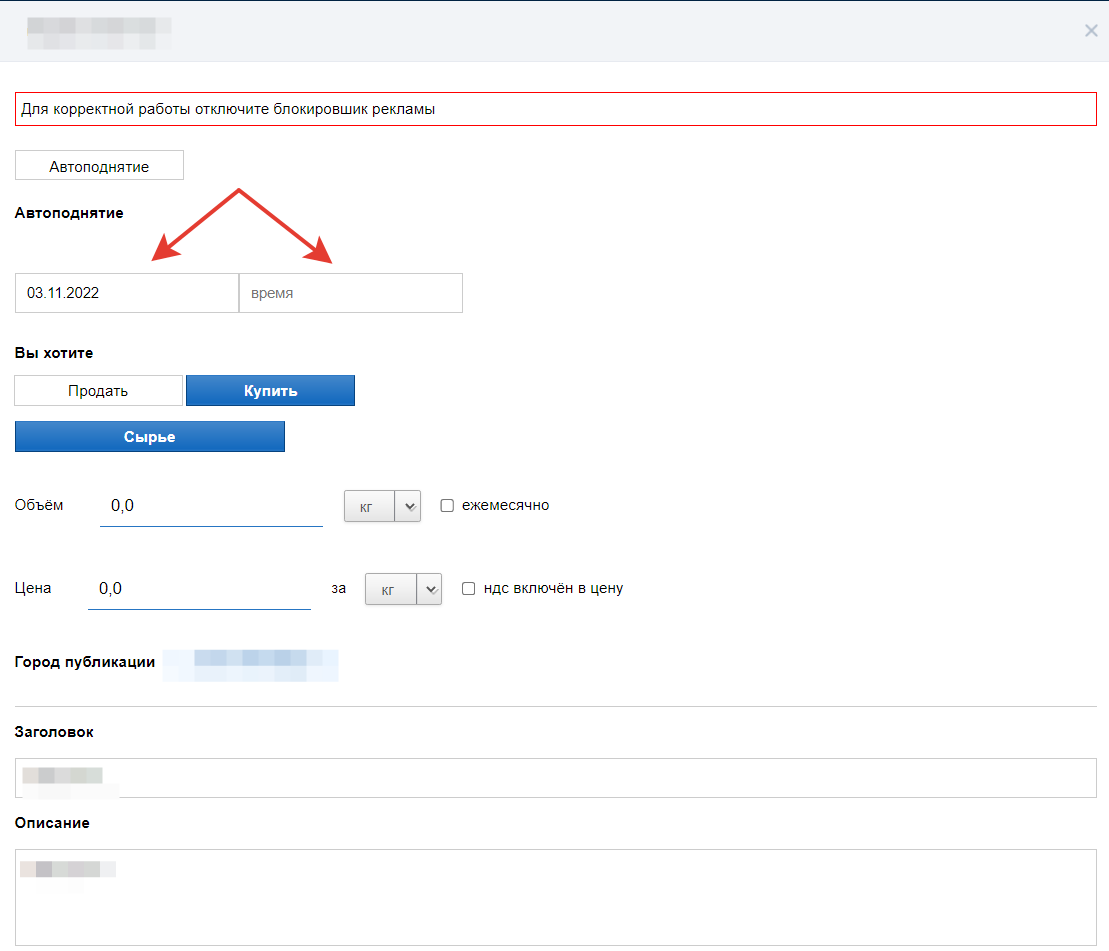This screenshot has width=1109, height=951.
Task: Click the Вы хотите heading text
Action: (54, 353)
